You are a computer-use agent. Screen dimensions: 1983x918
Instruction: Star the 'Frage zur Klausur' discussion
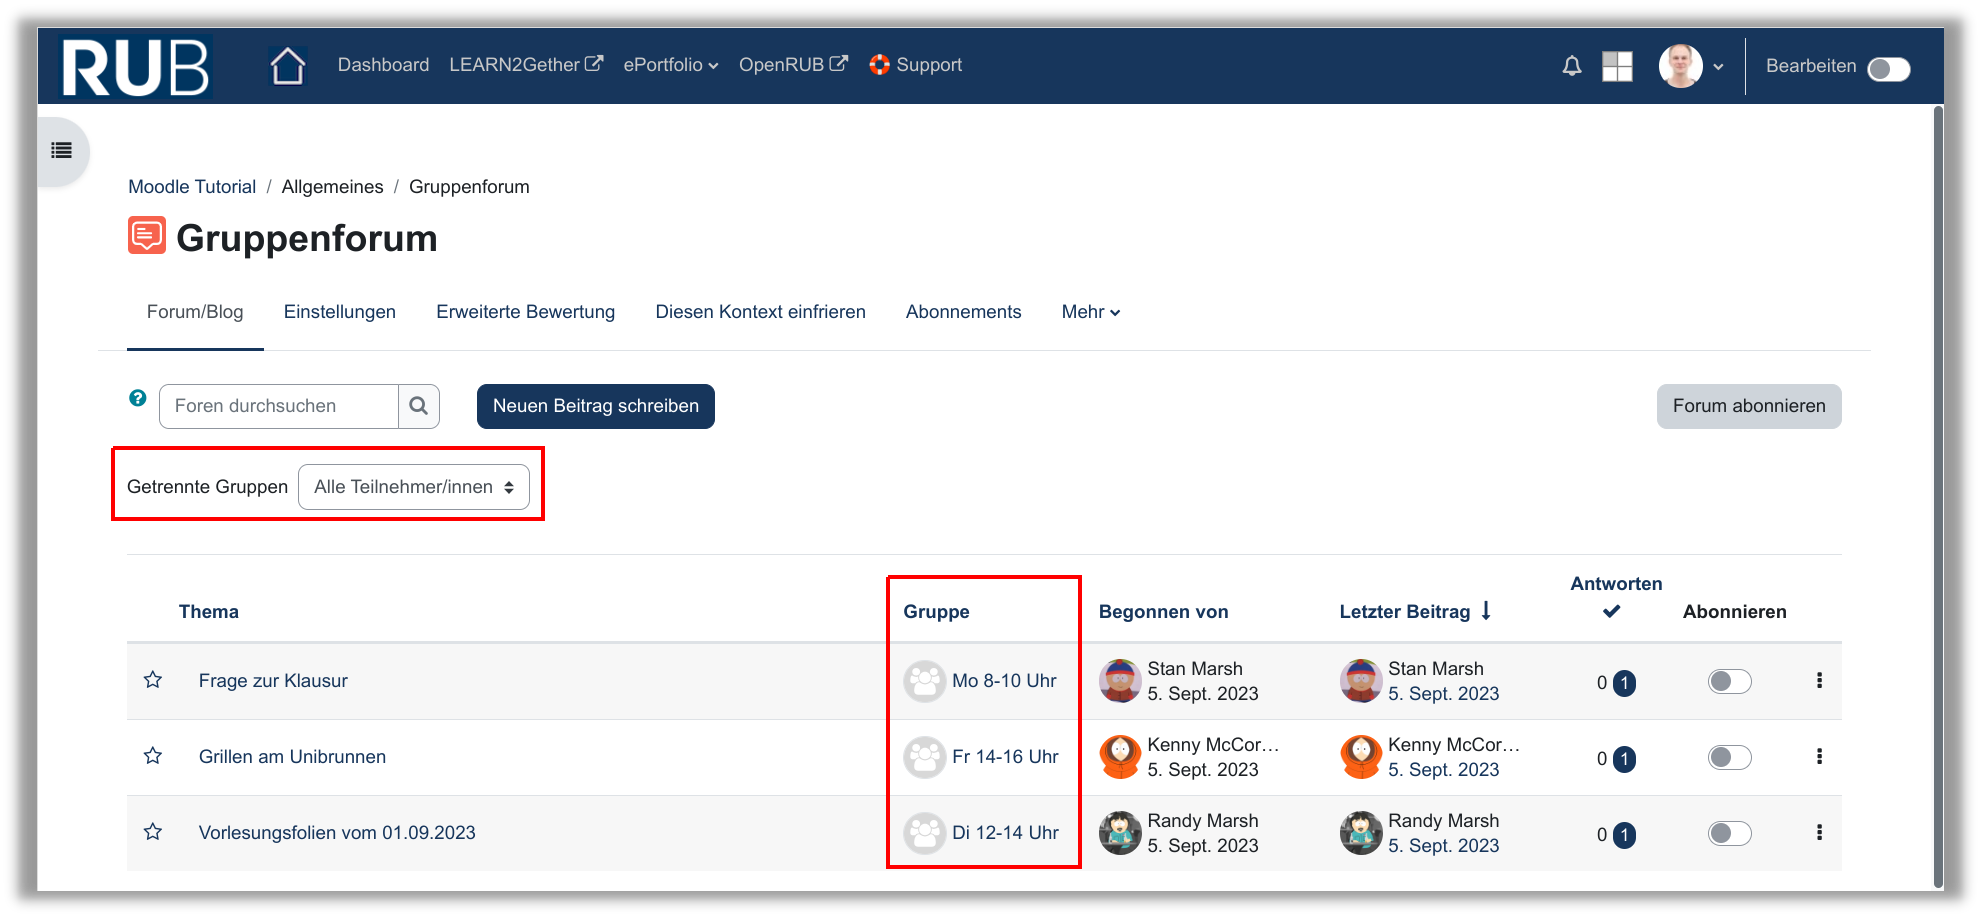[x=153, y=680]
